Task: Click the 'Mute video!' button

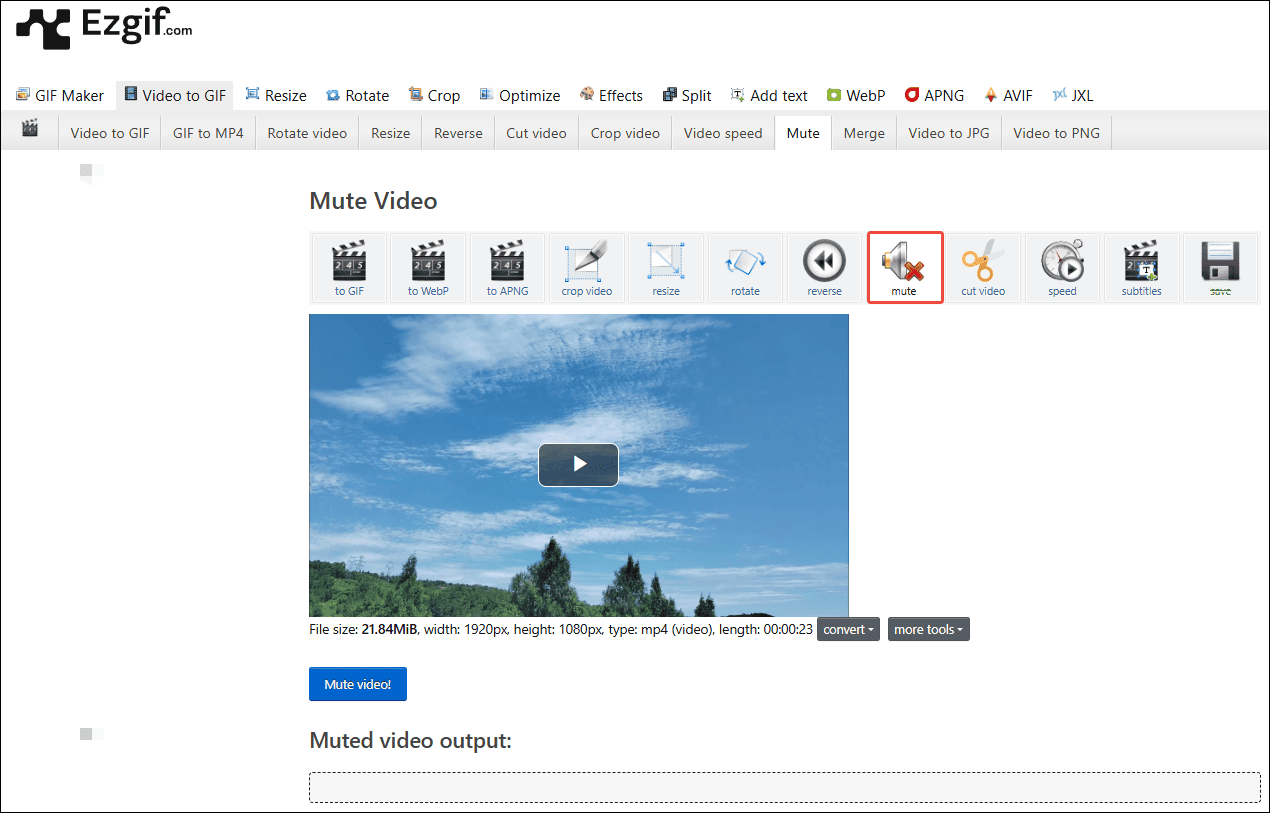Action: [x=357, y=684]
